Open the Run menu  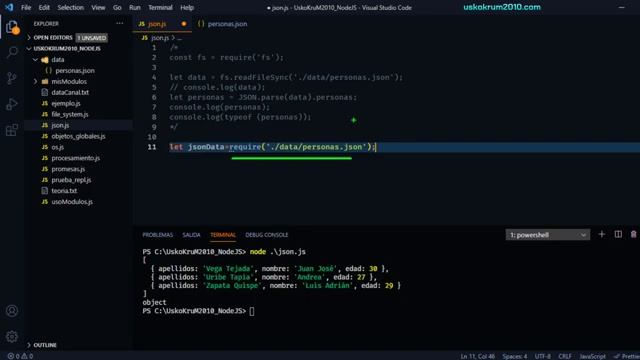[x=135, y=7]
